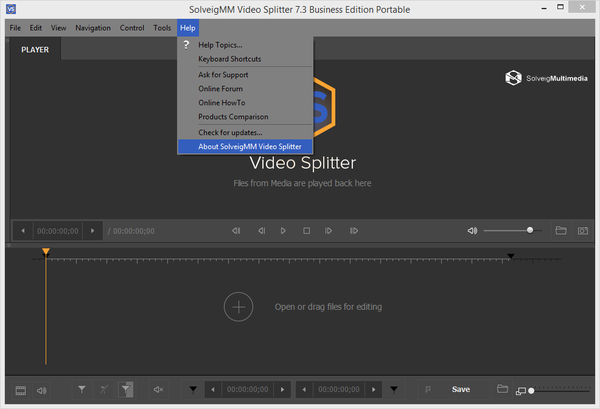Toggle audio track speaker icon in bottom bar
The image size is (600, 409).
(x=42, y=390)
